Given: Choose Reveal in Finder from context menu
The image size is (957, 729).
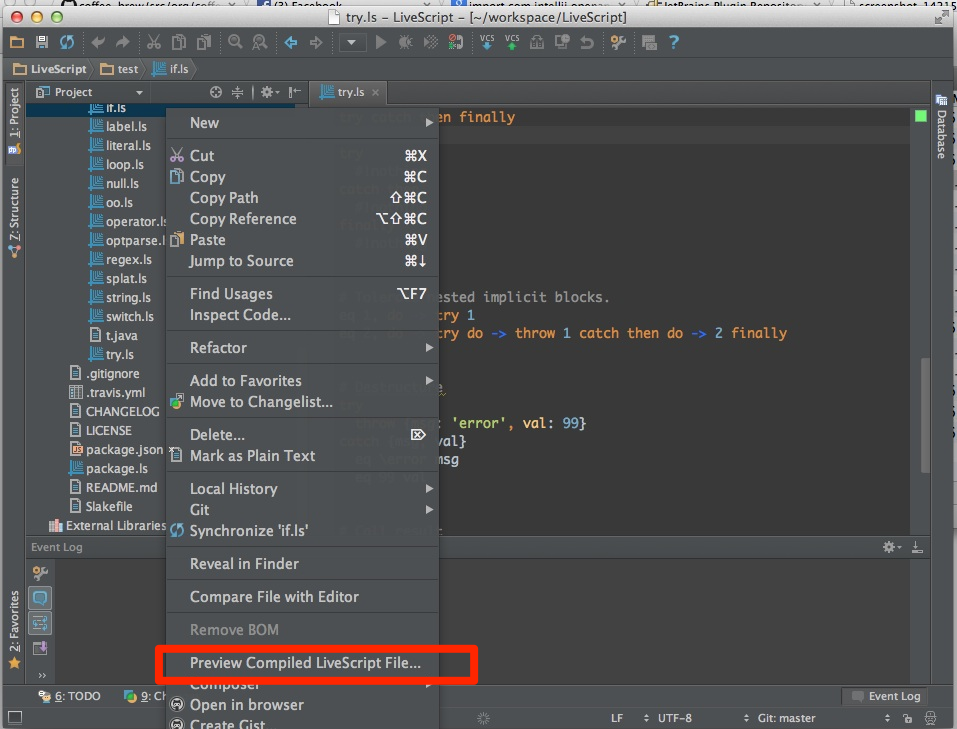Looking at the screenshot, I should pos(244,564).
